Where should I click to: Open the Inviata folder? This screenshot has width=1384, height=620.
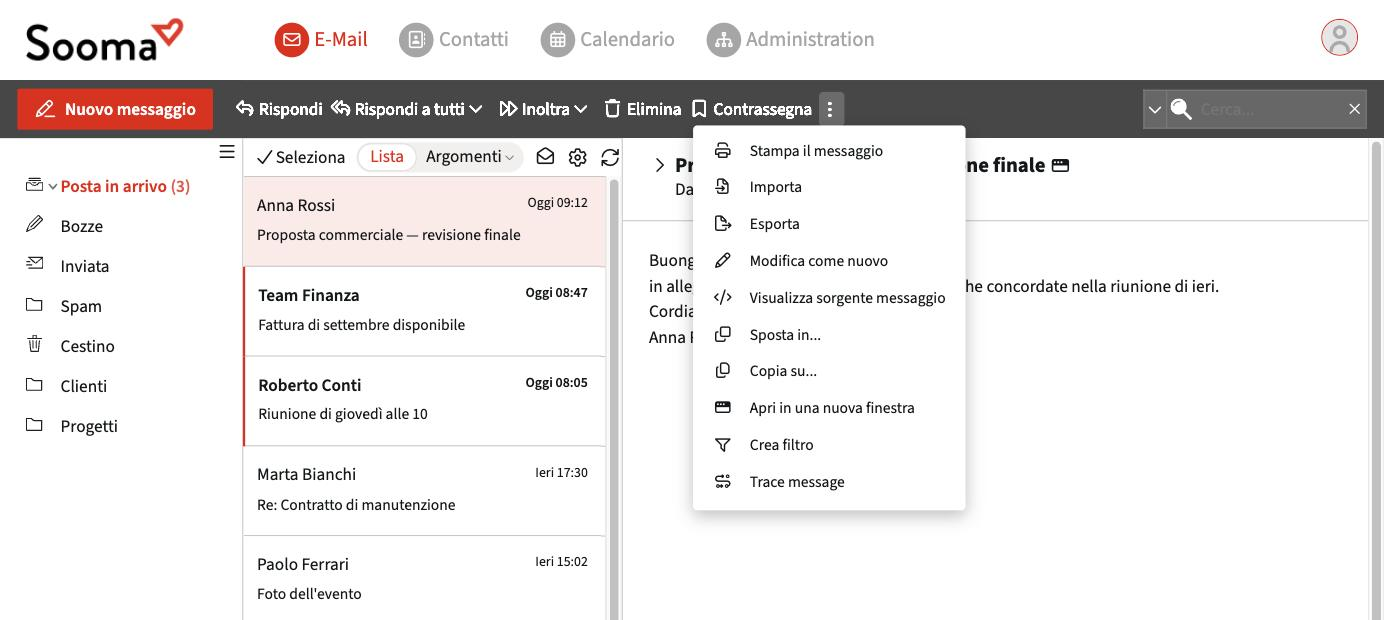click(x=85, y=266)
